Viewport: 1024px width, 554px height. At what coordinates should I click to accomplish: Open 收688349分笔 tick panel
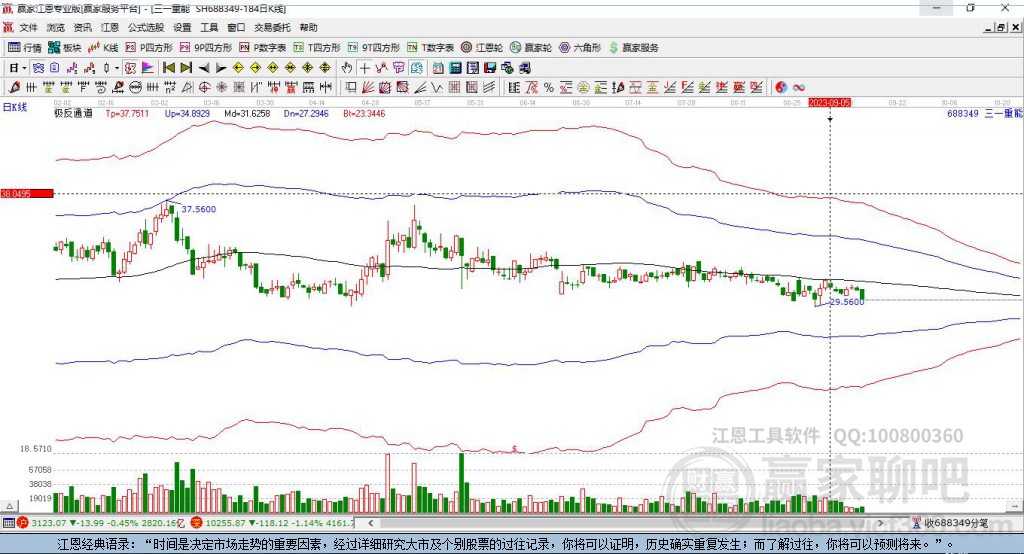click(950, 523)
